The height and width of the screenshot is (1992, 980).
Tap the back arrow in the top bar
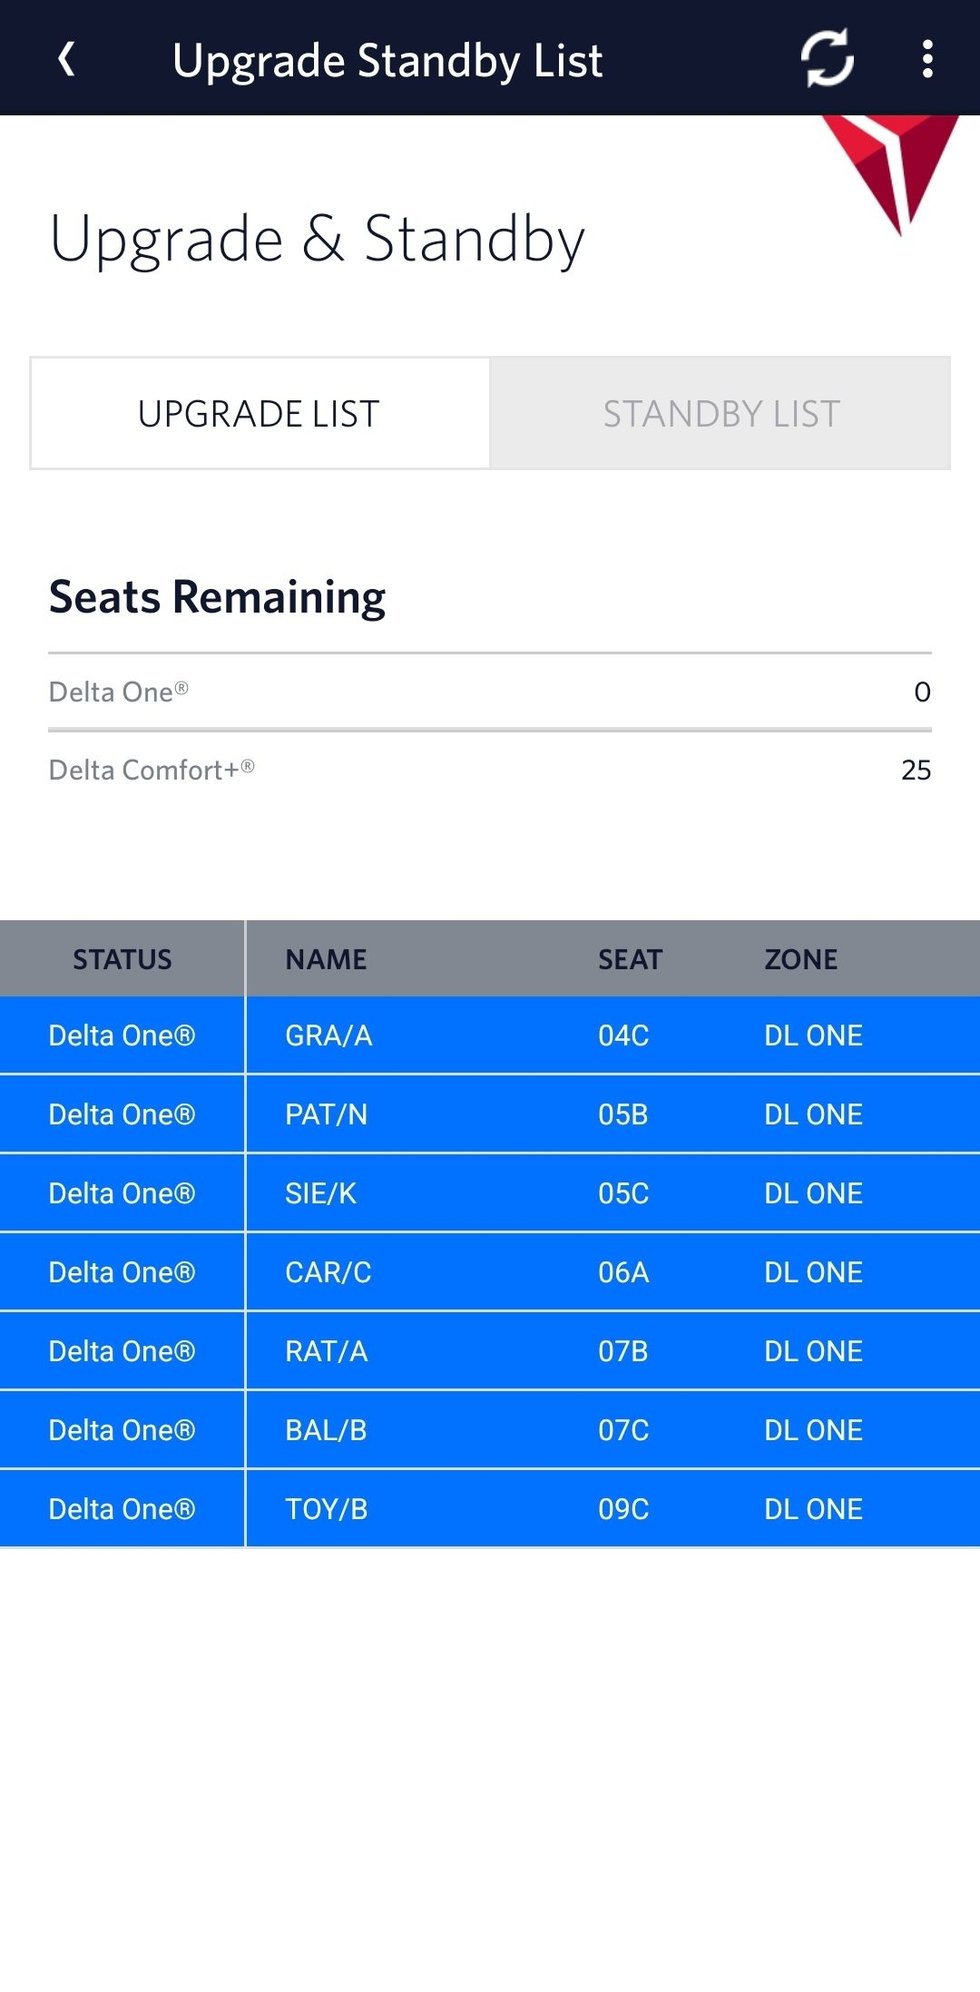66,59
